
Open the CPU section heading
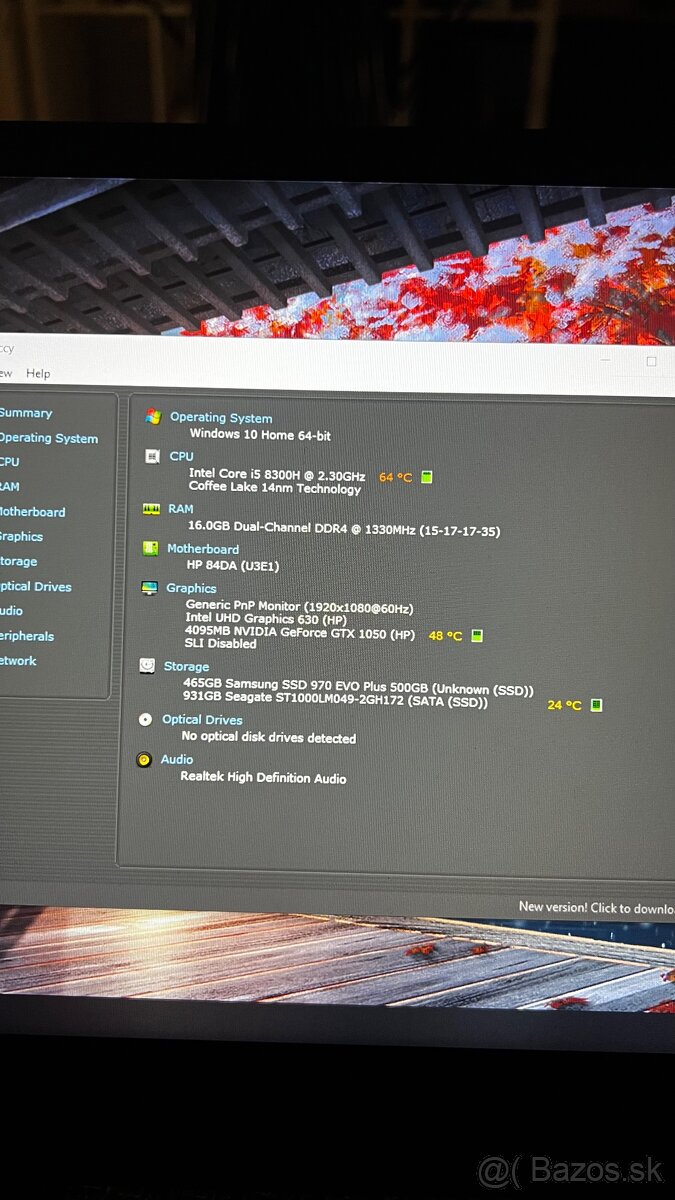tap(182, 456)
